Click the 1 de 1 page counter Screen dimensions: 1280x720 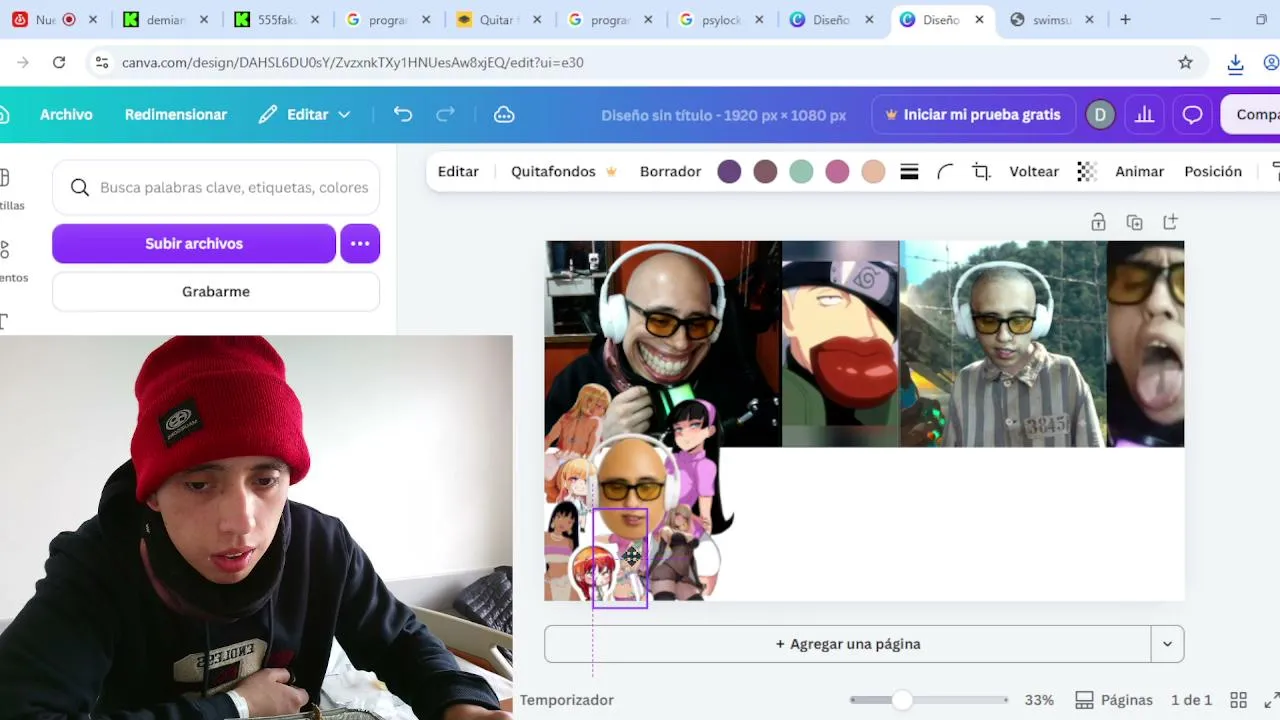[1191, 700]
